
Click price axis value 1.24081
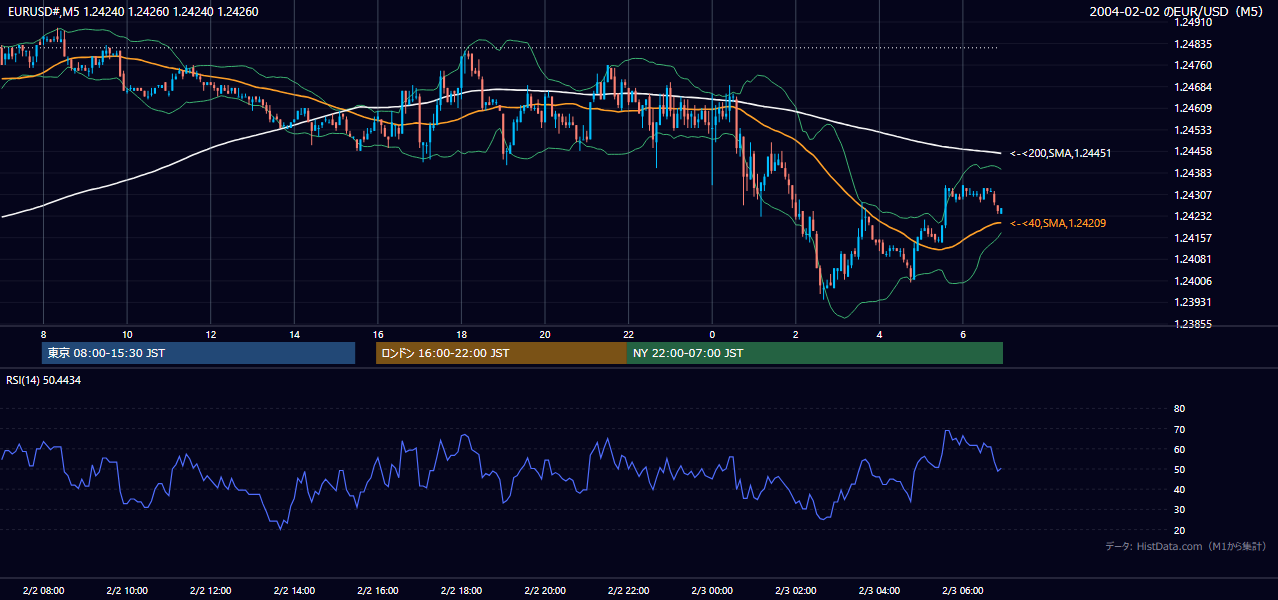tap(1193, 259)
